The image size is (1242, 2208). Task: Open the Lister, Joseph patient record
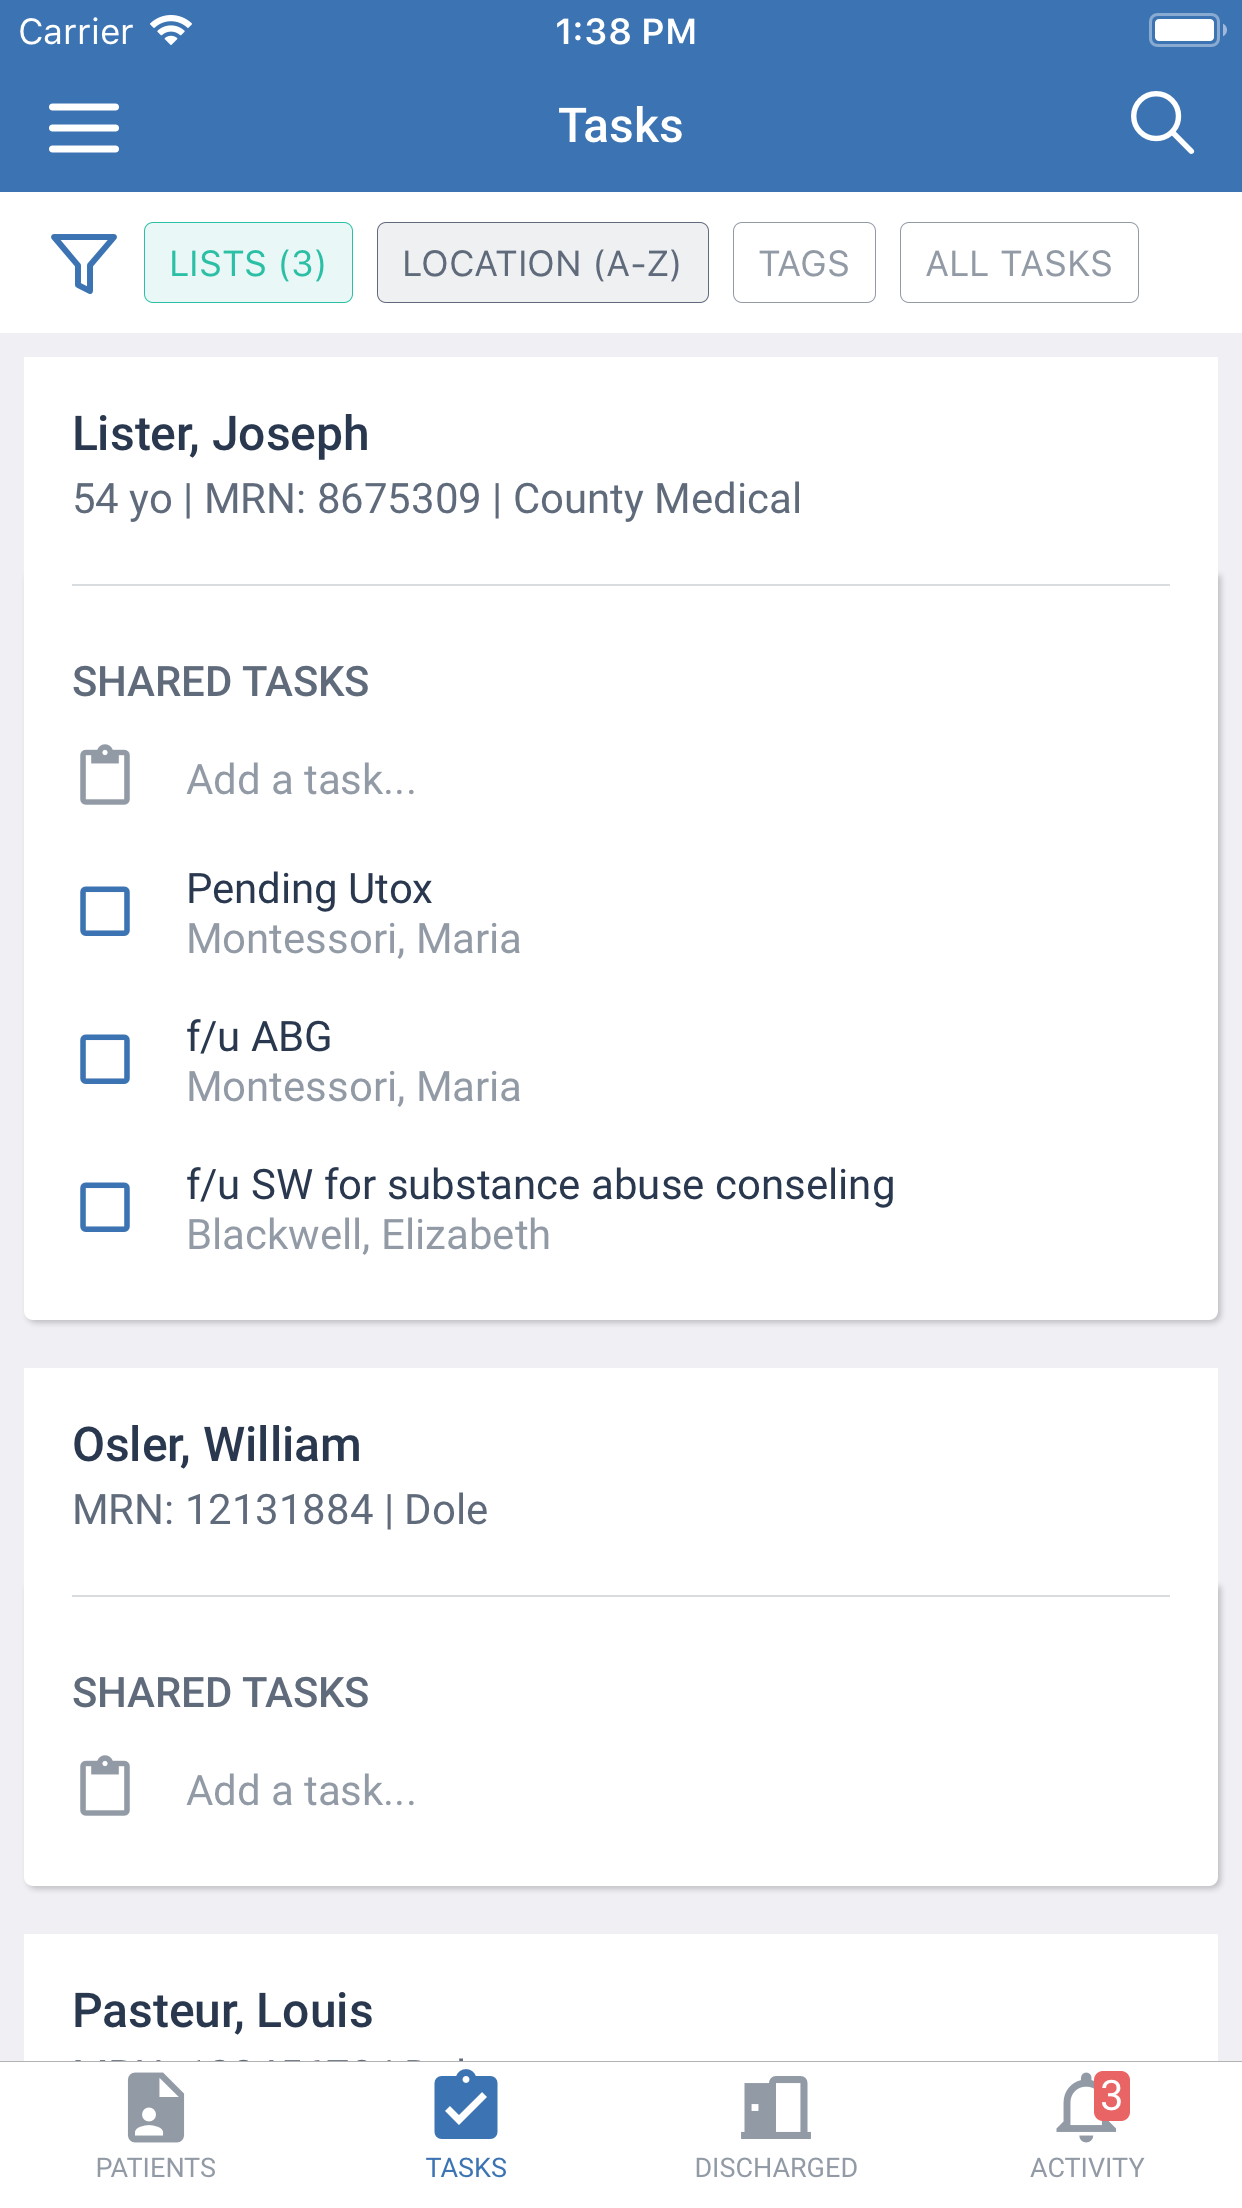[220, 432]
